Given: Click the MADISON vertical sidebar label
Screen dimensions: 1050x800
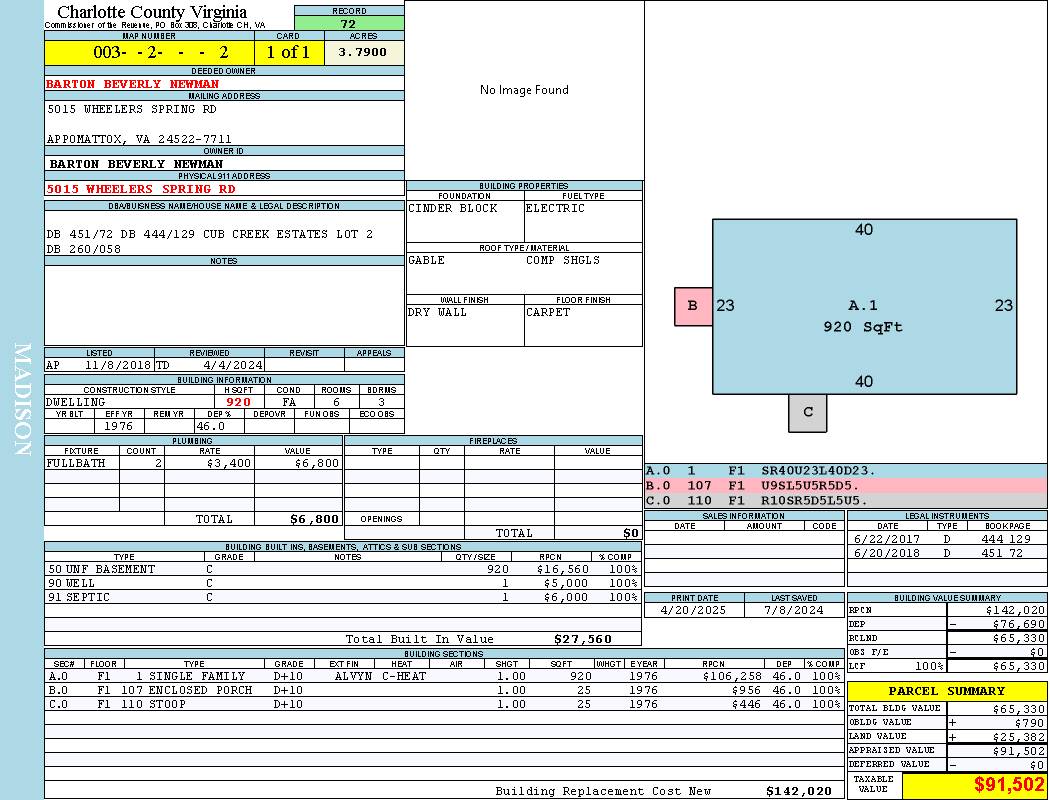Looking at the screenshot, I should tap(22, 400).
